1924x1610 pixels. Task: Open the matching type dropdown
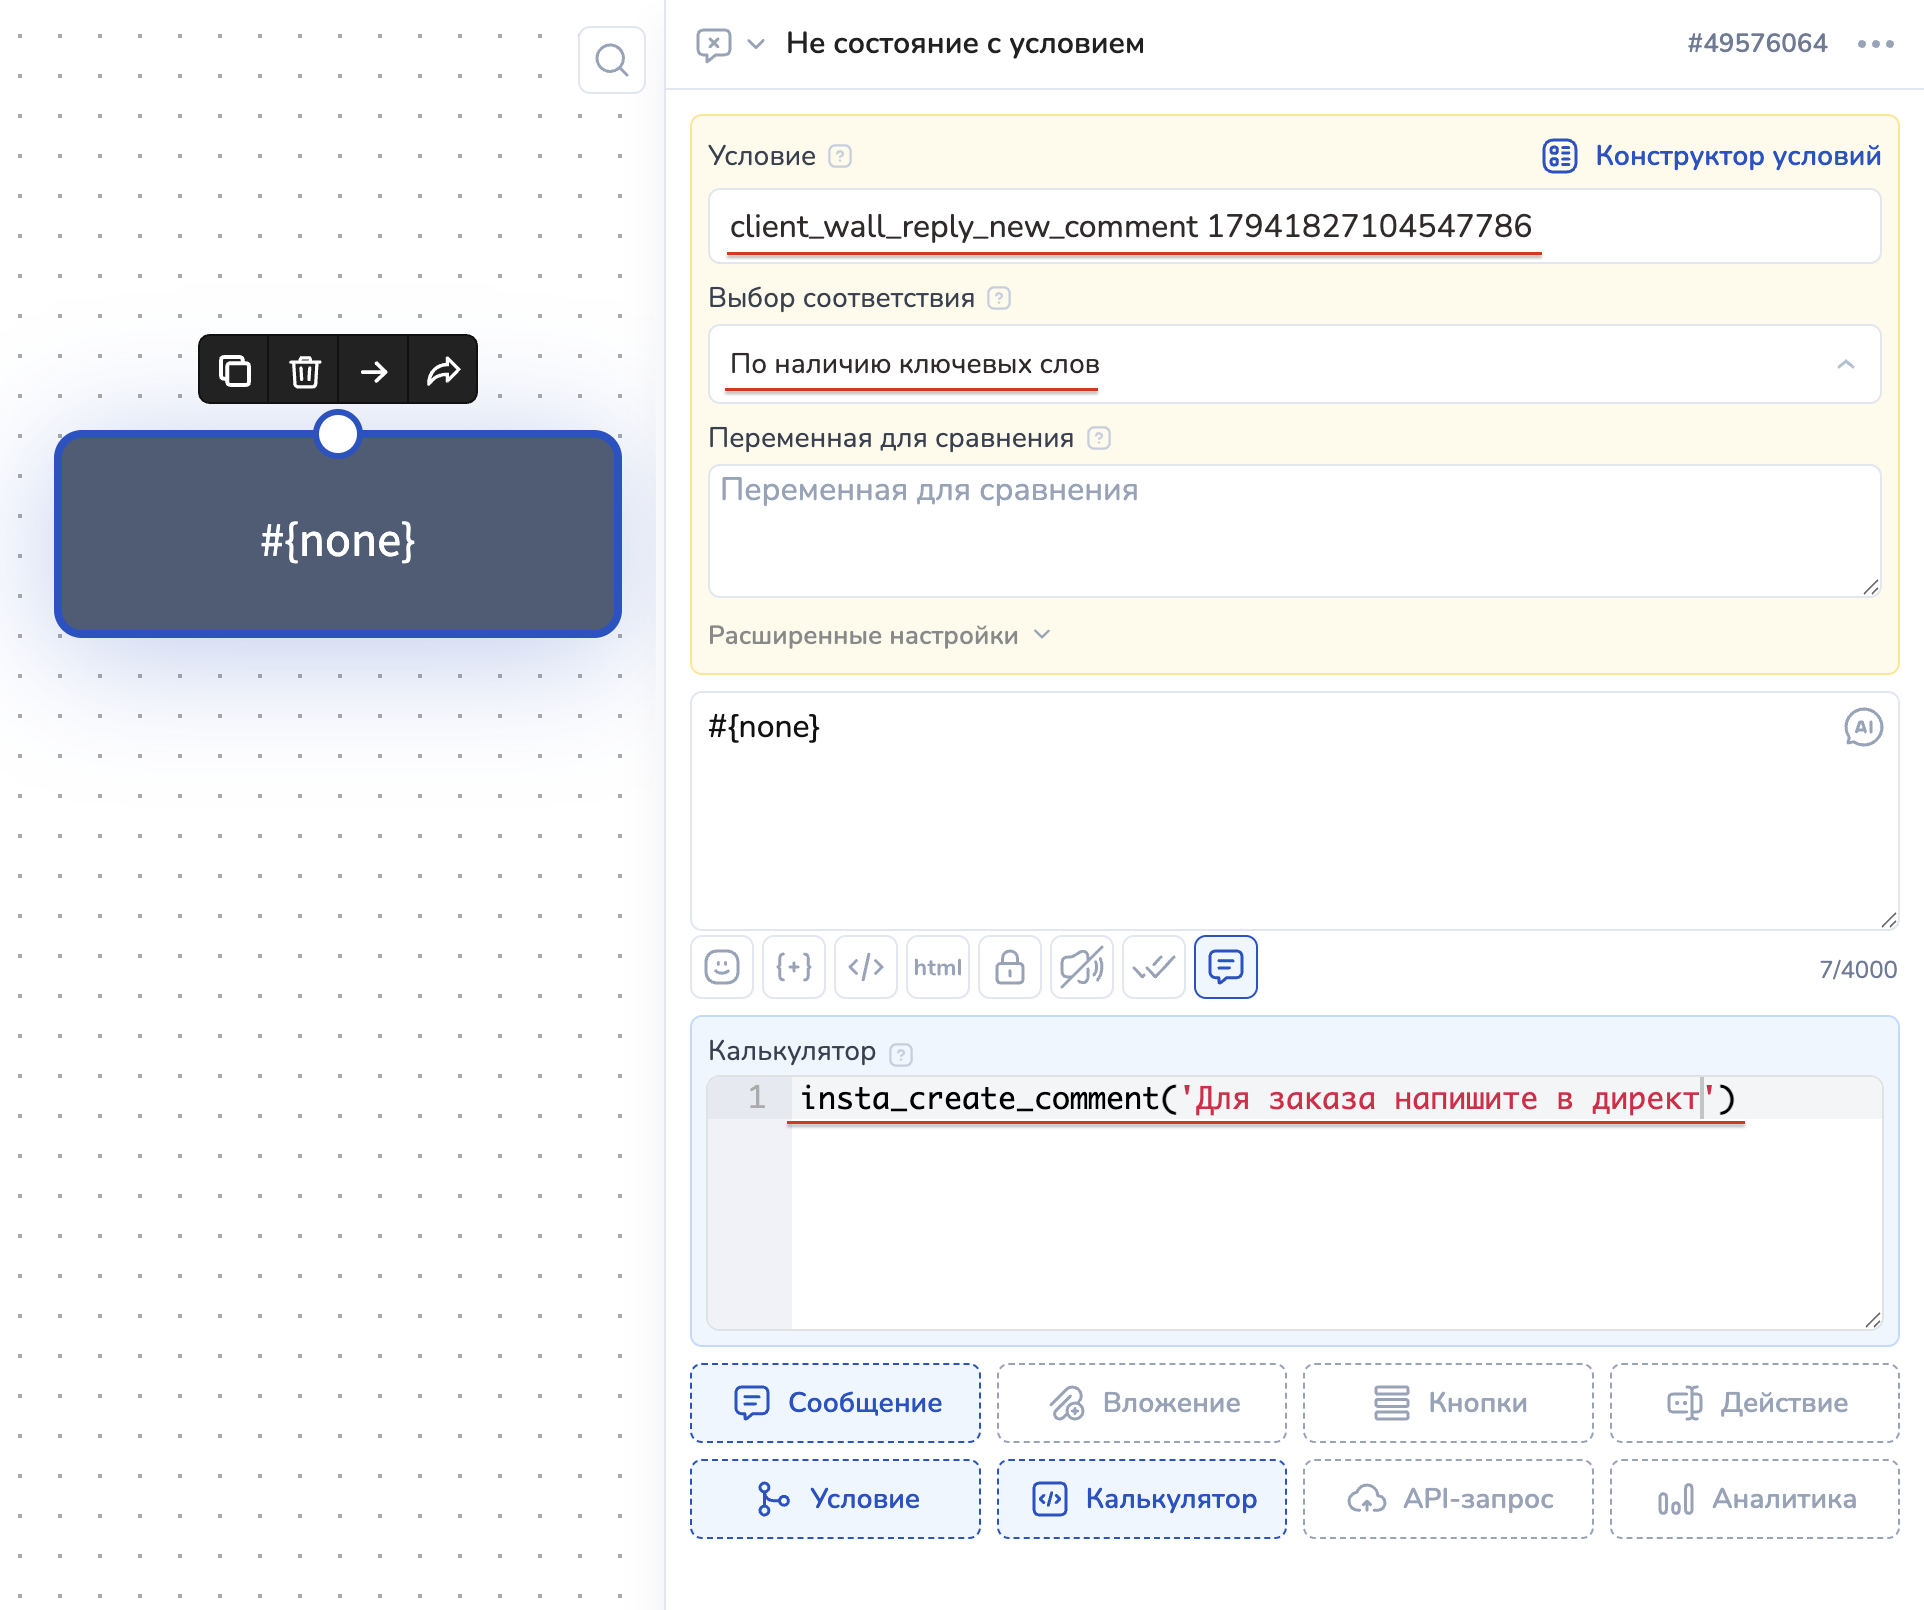click(x=1293, y=364)
